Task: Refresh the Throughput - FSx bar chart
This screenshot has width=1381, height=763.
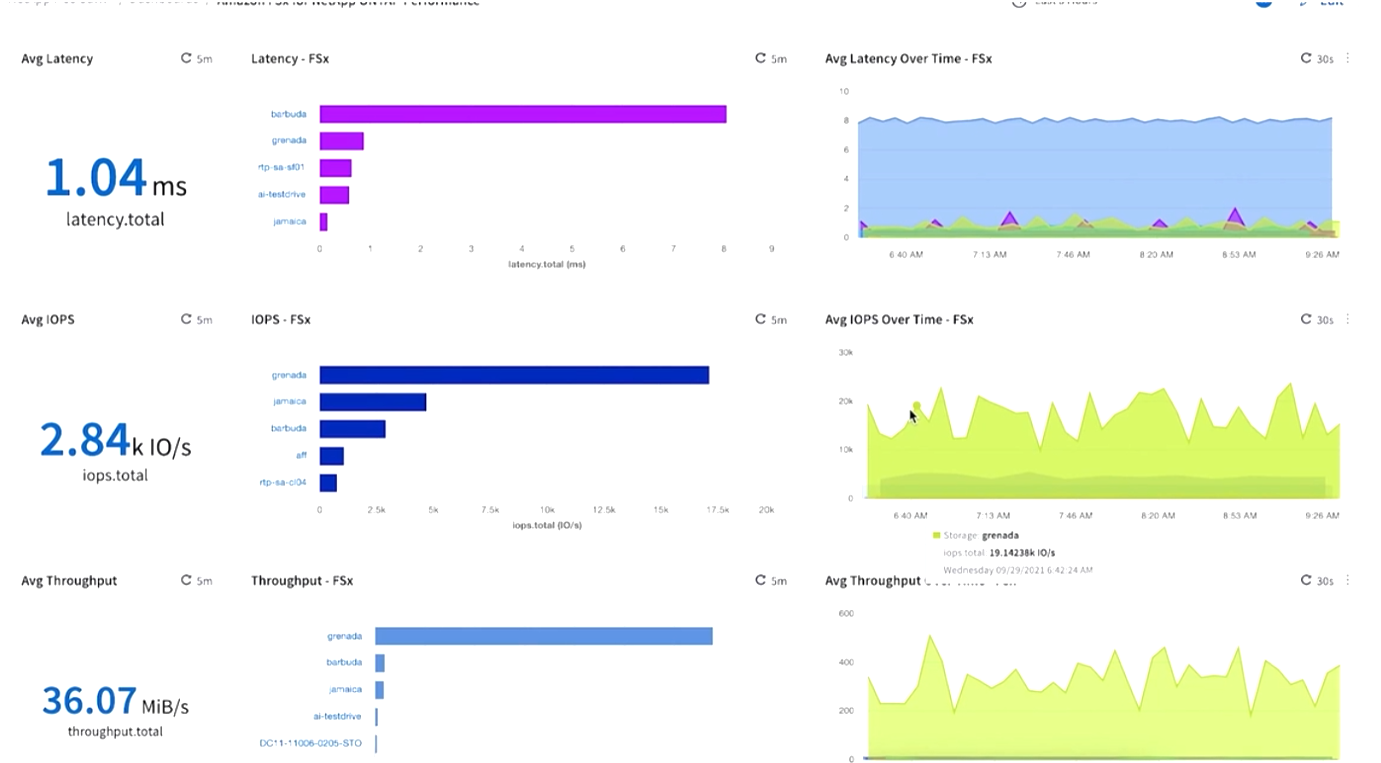Action: 760,581
